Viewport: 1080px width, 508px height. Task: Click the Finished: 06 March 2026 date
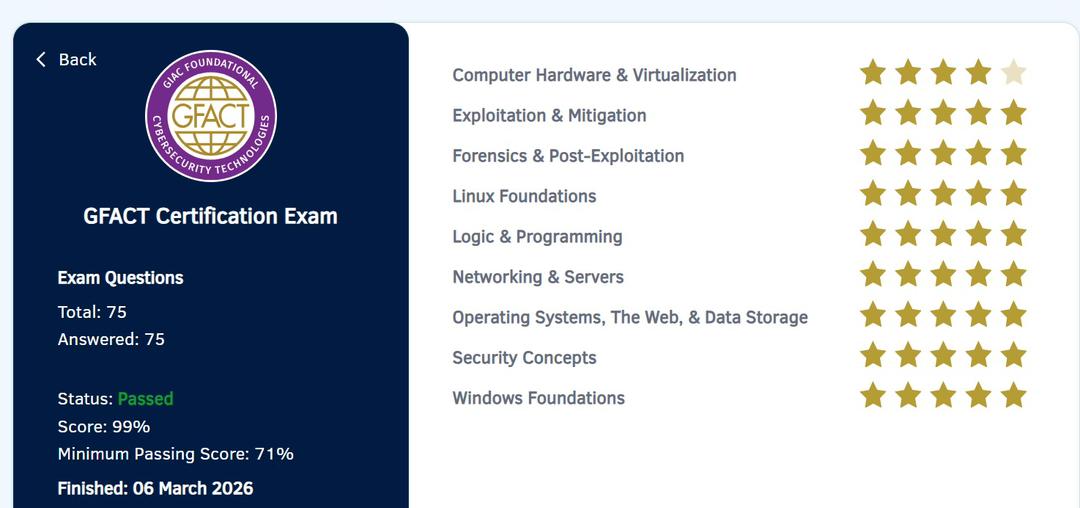[156, 489]
